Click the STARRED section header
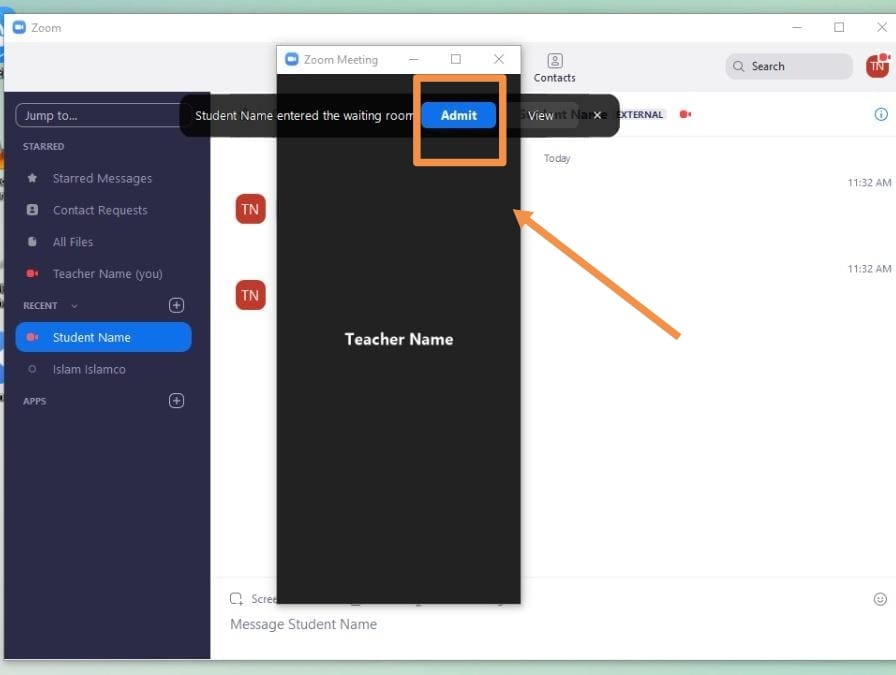Screen dimensions: 896x675 click(43, 147)
